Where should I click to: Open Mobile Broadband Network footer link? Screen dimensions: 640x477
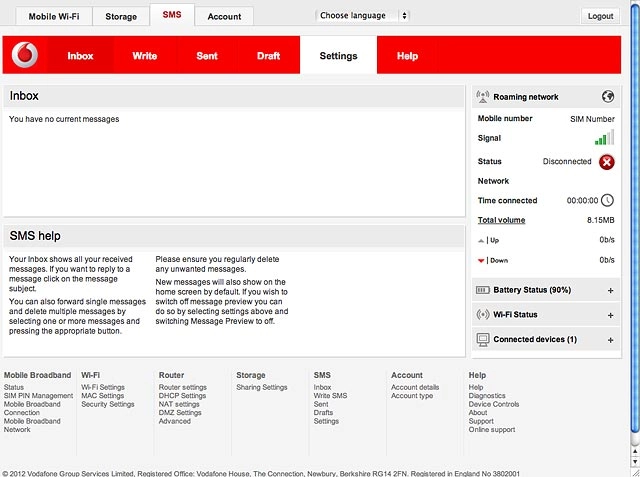coord(32,425)
